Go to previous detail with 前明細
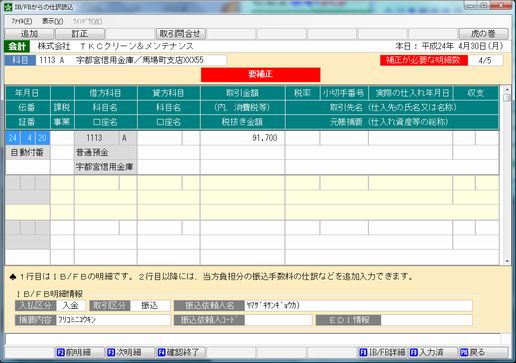The width and height of the screenshot is (516, 363). [x=80, y=352]
